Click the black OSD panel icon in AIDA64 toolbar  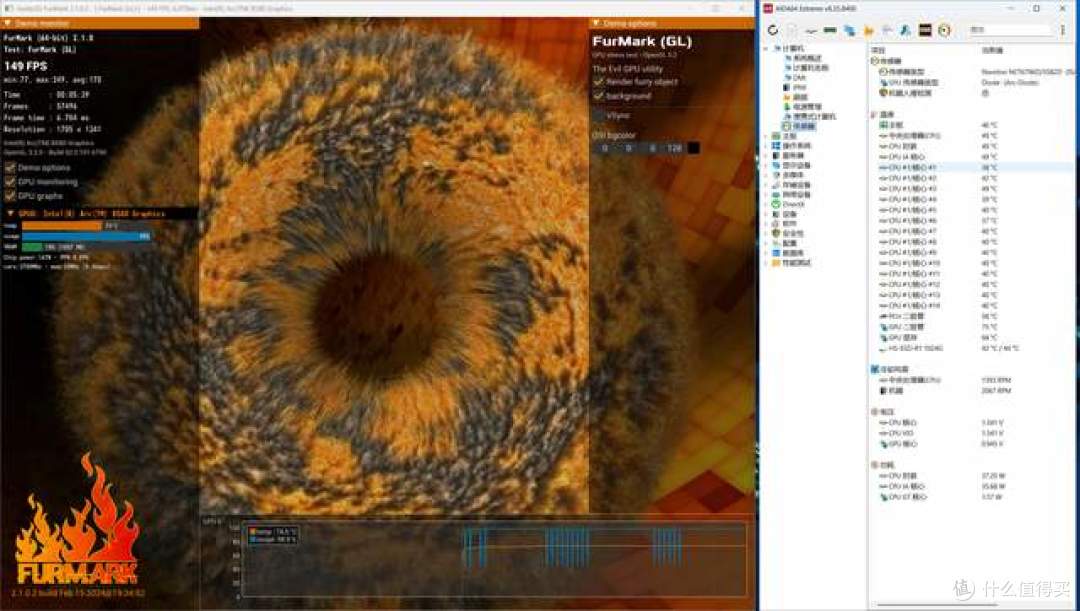point(925,30)
